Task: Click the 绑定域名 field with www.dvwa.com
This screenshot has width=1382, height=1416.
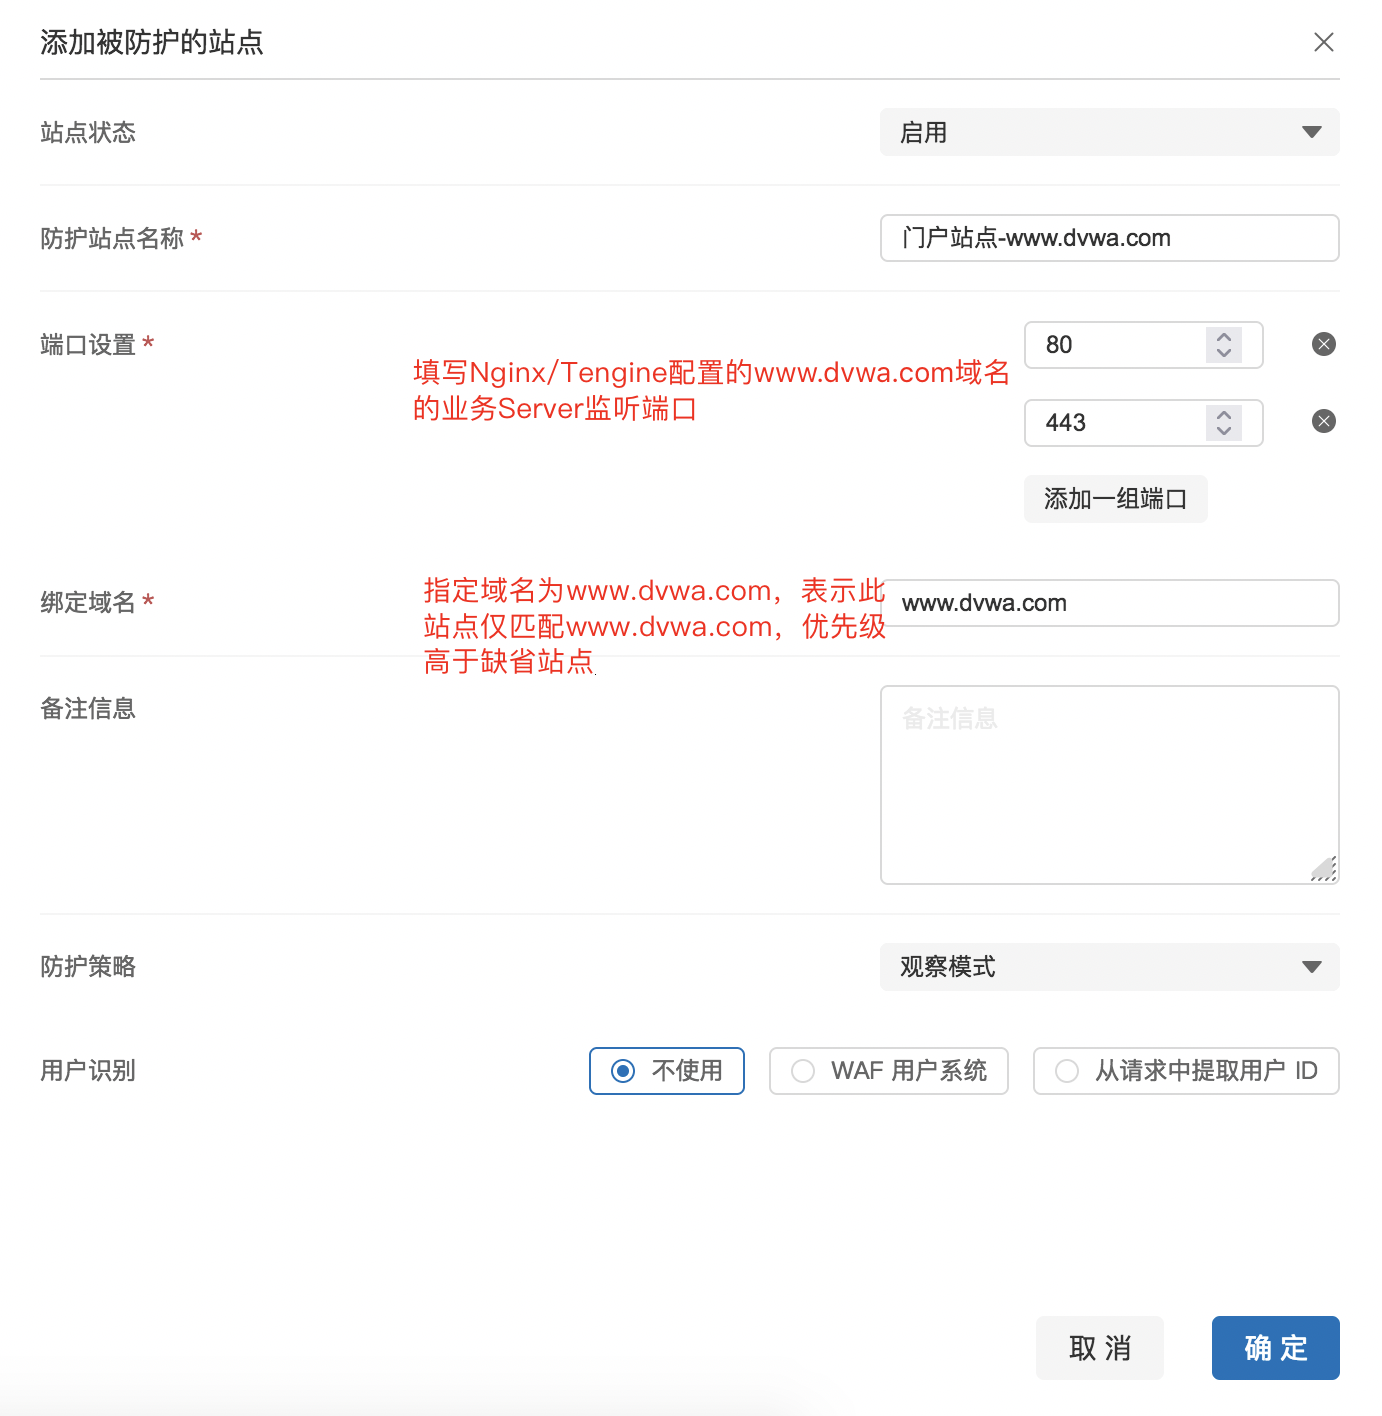Action: click(x=1109, y=603)
